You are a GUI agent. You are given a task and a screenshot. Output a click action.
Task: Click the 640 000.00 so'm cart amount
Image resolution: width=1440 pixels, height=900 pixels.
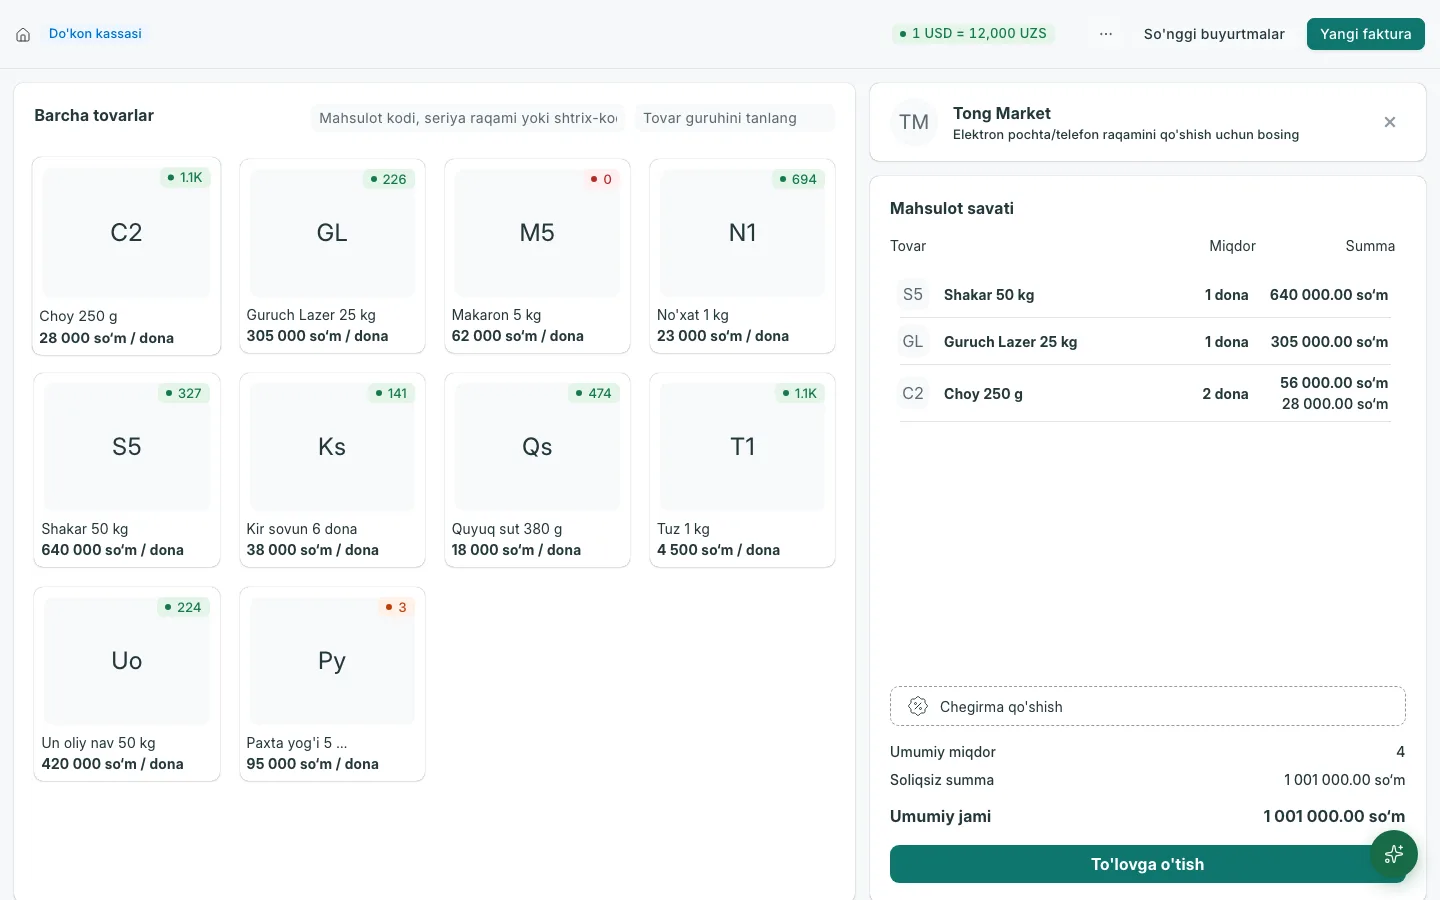point(1329,295)
